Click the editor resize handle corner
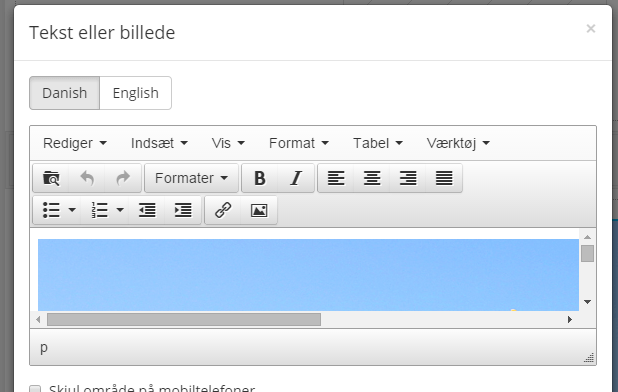Image resolution: width=618 pixels, height=392 pixels. point(589,358)
